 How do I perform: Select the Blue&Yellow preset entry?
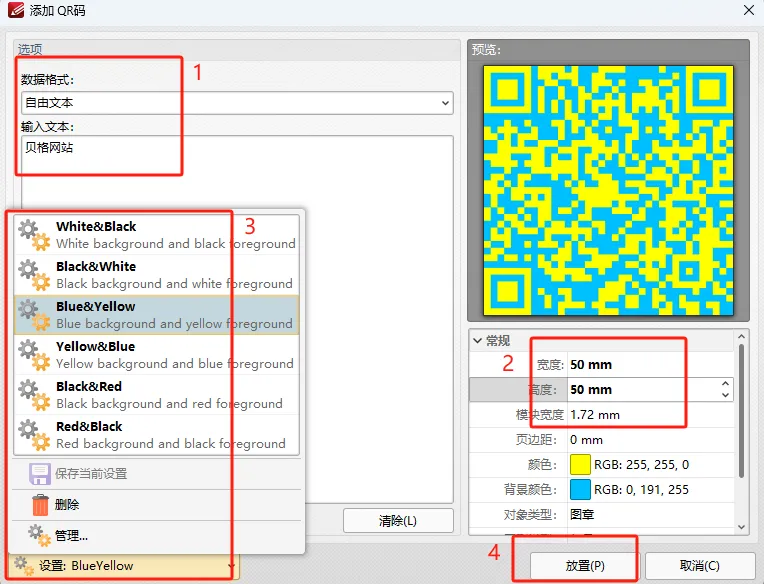click(156, 315)
